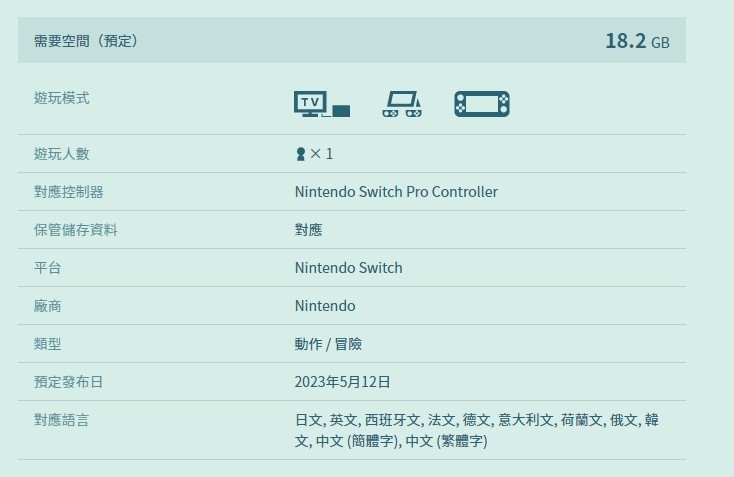The image size is (734, 477).
Task: Click the handheld mode icon
Action: click(x=482, y=104)
